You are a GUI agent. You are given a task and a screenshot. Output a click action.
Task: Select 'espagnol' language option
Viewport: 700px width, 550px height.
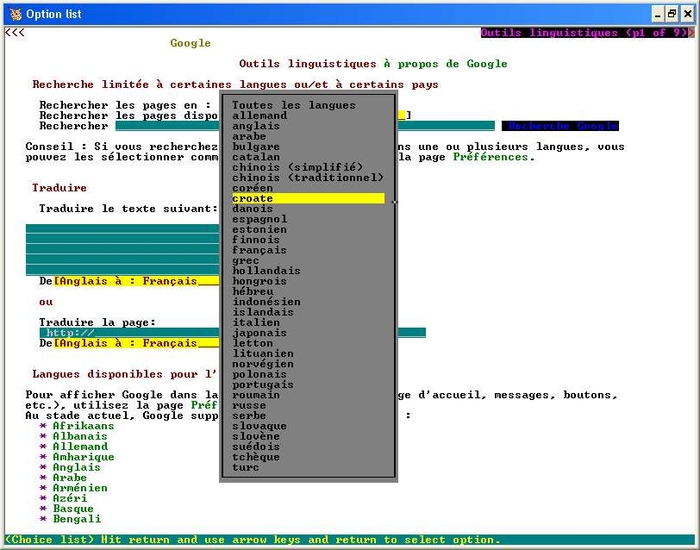click(259, 219)
